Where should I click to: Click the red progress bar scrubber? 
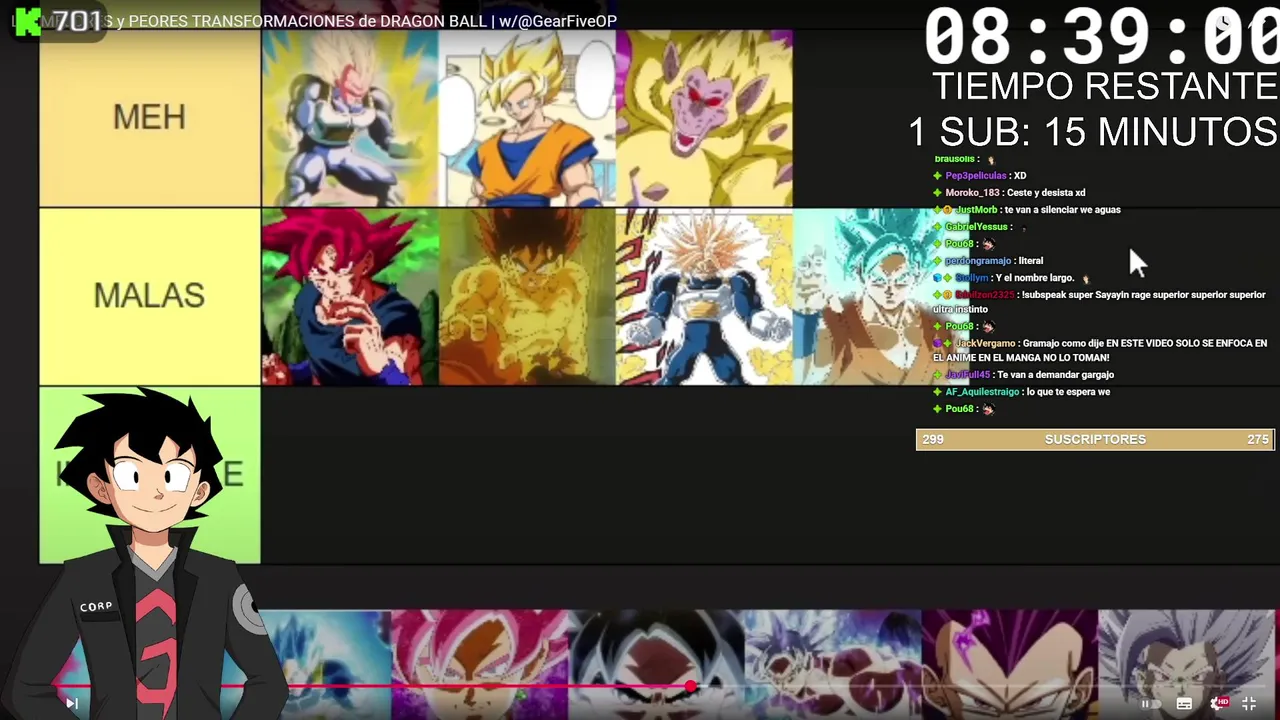pos(691,686)
